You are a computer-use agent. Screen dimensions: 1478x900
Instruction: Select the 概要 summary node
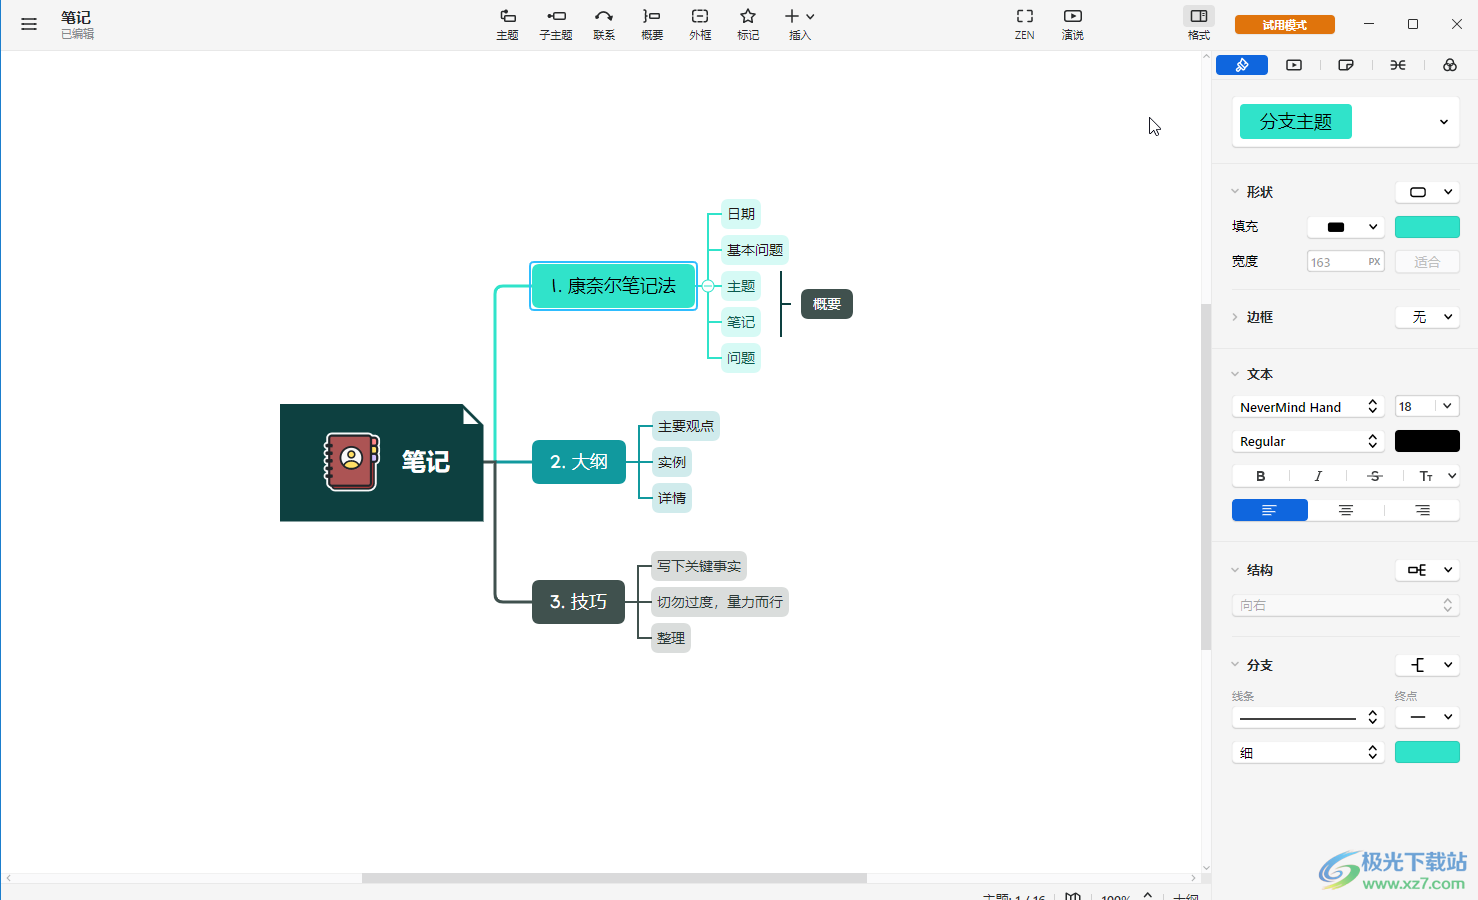(827, 304)
